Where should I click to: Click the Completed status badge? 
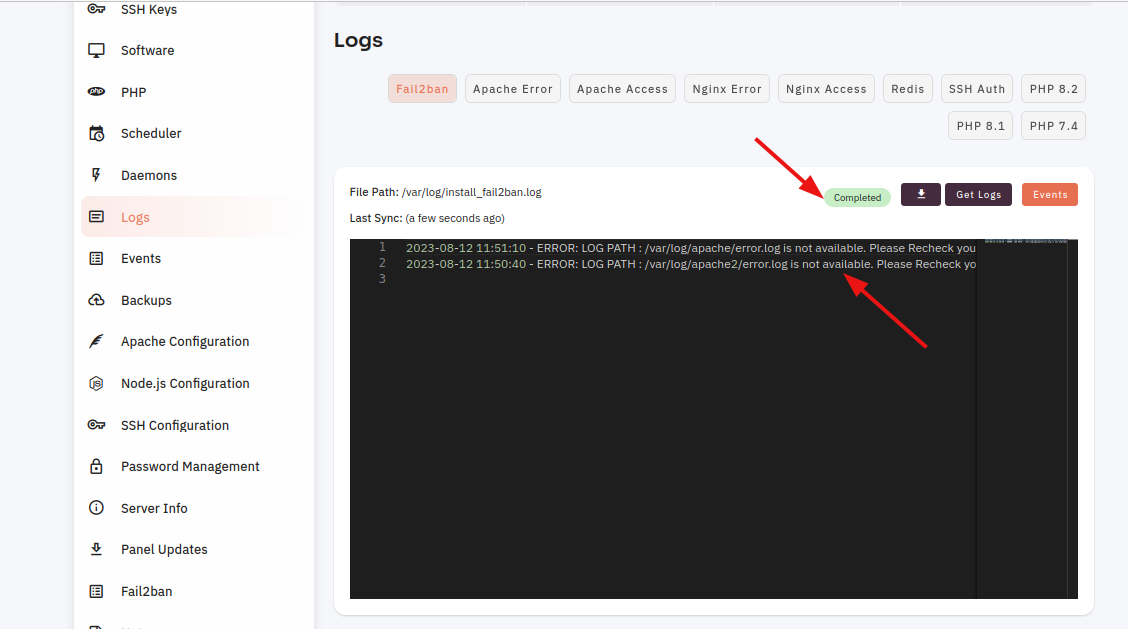[858, 197]
